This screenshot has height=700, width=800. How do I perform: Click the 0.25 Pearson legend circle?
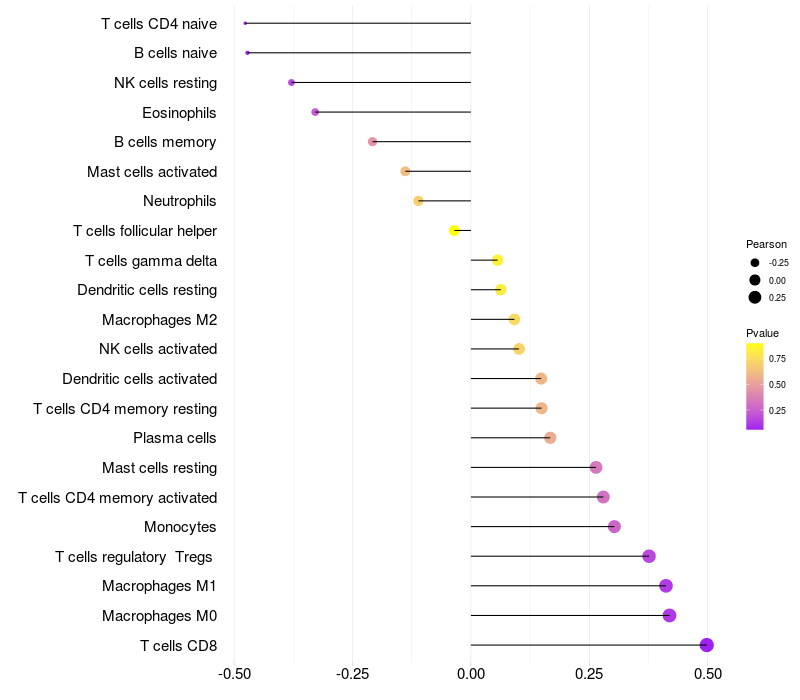pos(755,297)
